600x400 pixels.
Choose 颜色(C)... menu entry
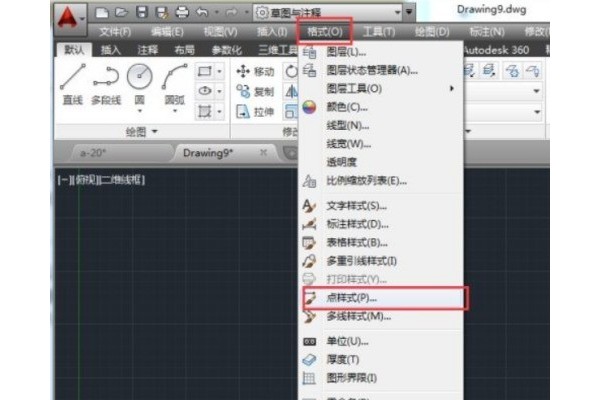381,107
